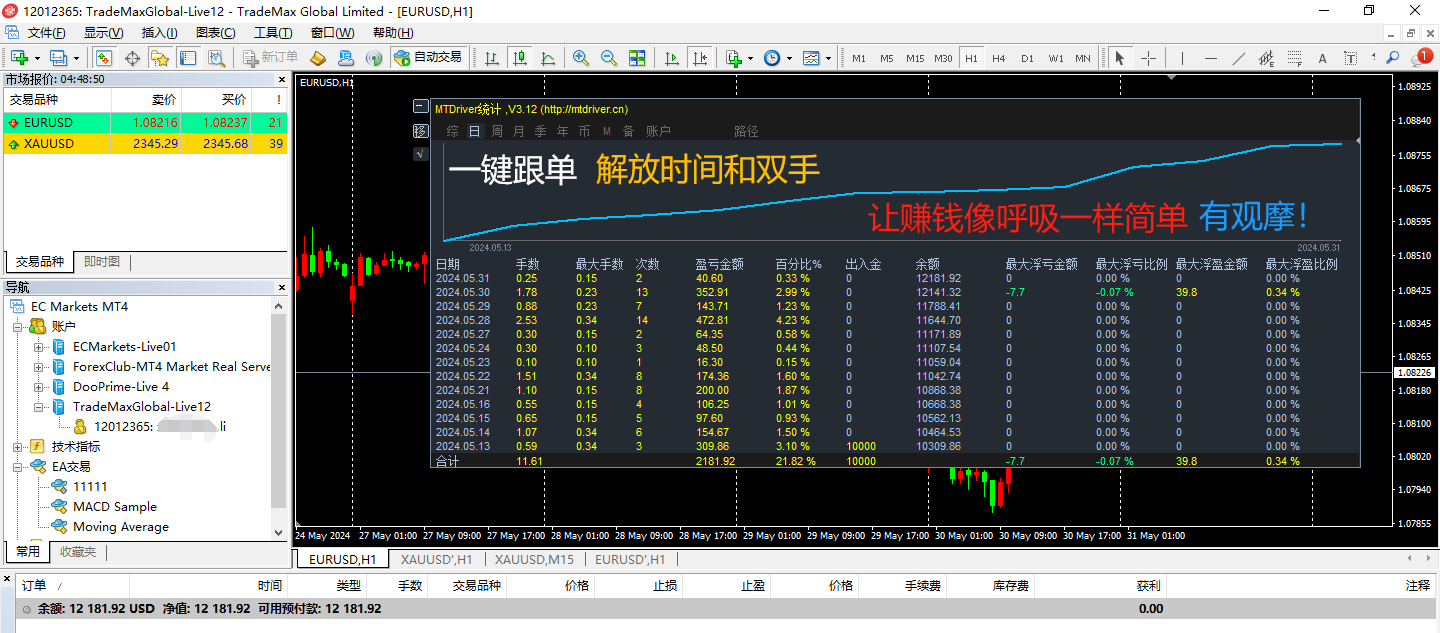Select the XAUUSD row in Market Watch

(146, 144)
